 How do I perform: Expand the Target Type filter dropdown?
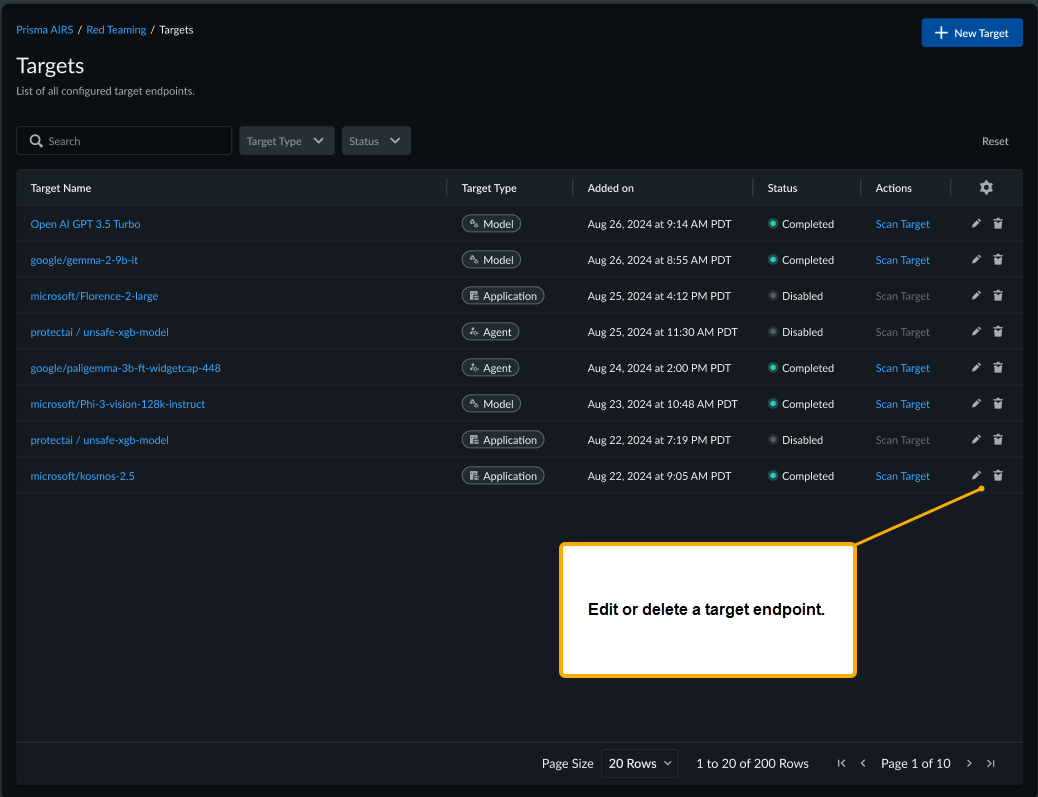[x=286, y=141]
